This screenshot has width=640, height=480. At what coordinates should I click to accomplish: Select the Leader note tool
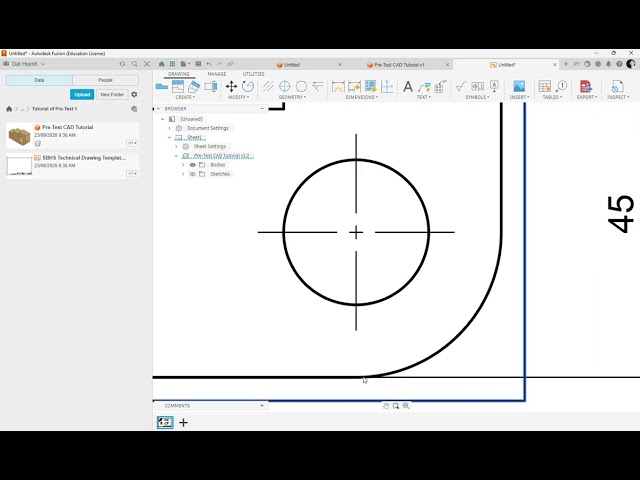point(424,87)
